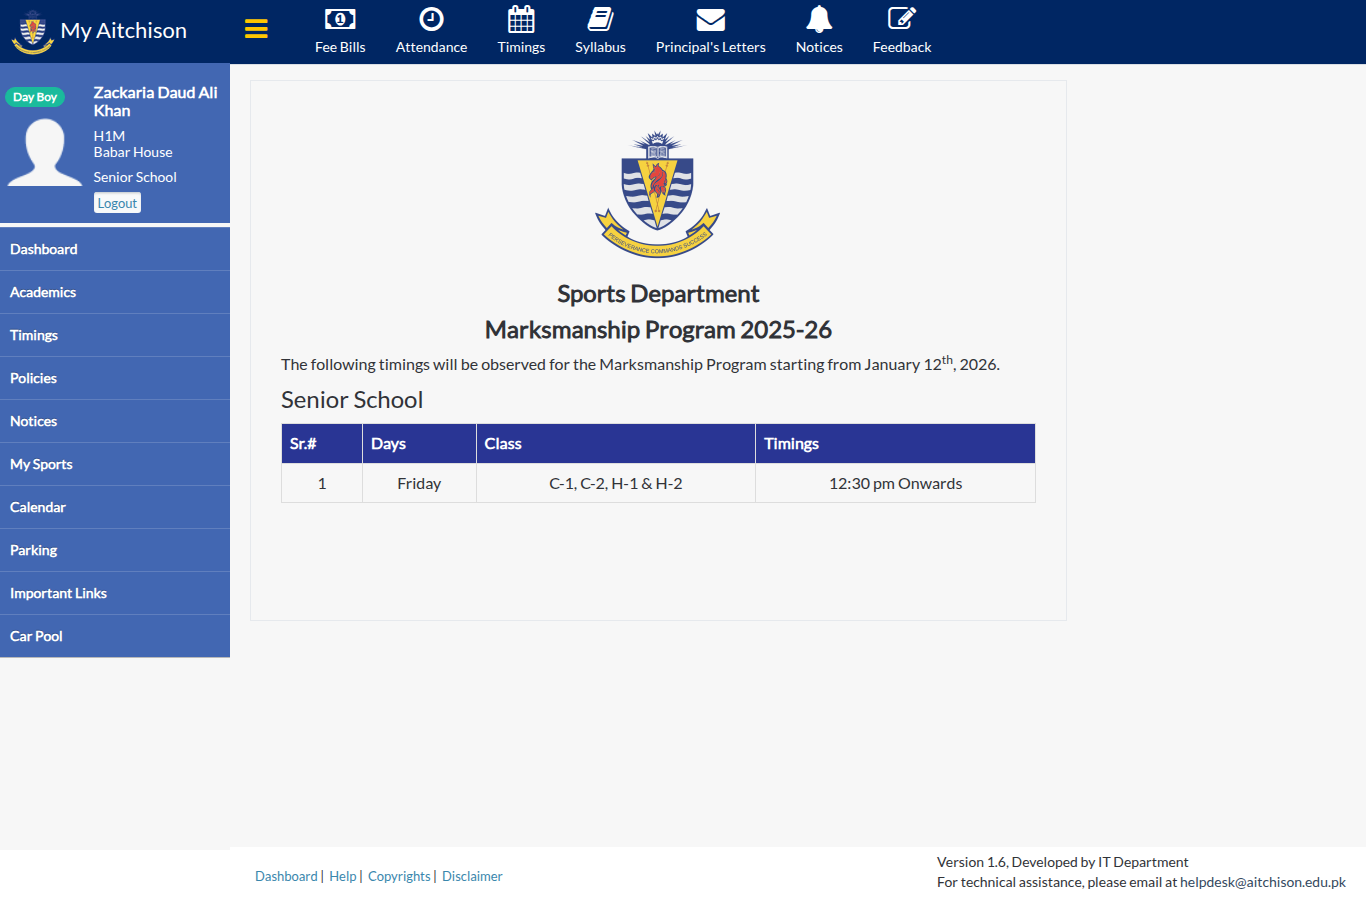Open Car Pool in the sidebar
Screen dimensions: 1366x900
point(115,636)
